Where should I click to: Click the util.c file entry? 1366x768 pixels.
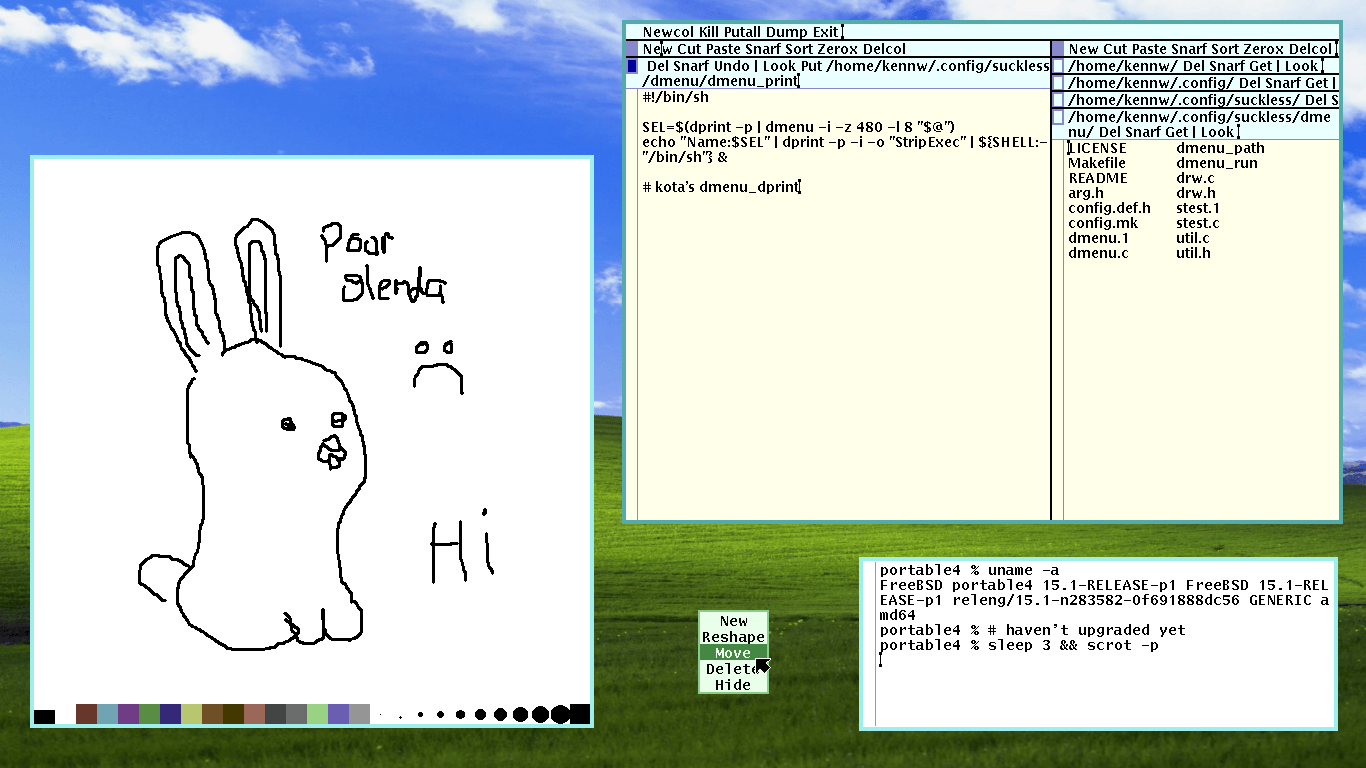point(1193,238)
